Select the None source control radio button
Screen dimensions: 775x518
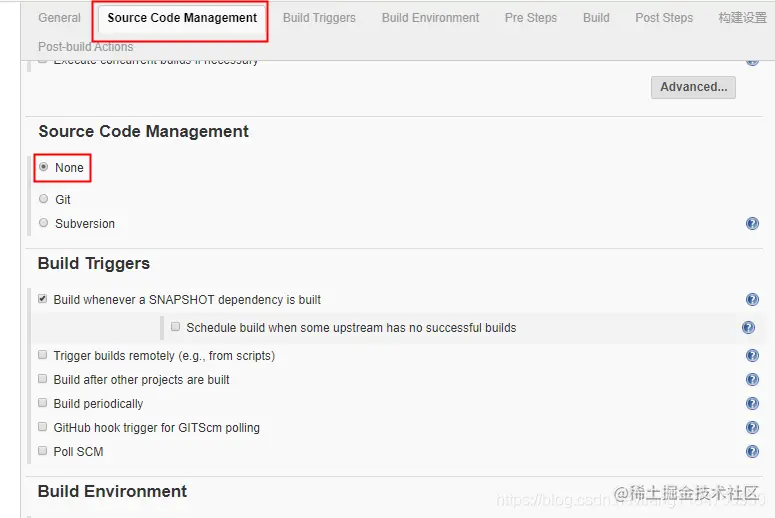43,167
